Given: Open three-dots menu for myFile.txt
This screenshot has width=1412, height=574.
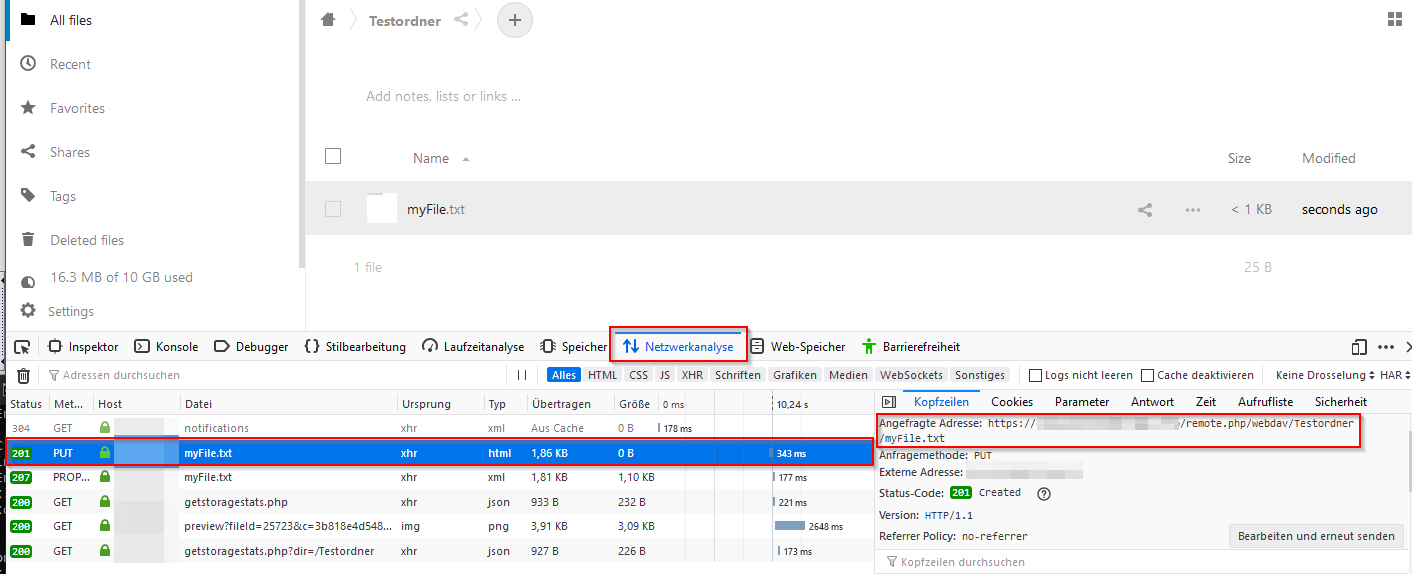Looking at the screenshot, I should click(1192, 210).
